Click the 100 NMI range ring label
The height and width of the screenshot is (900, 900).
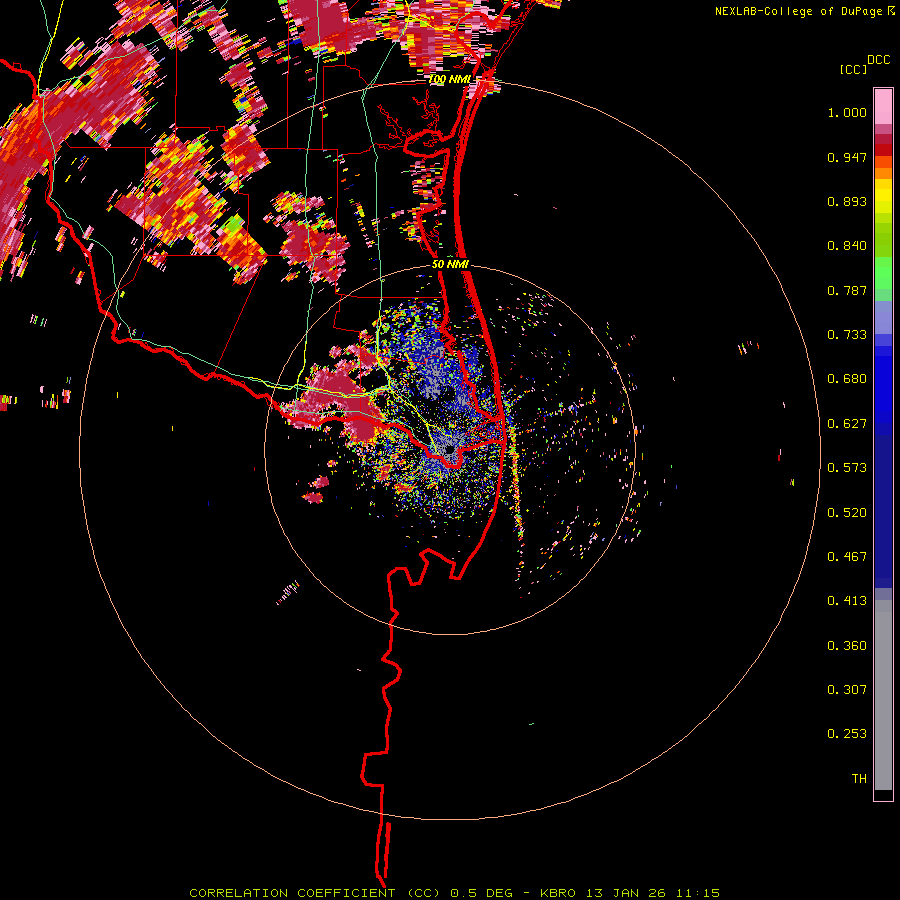[x=450, y=79]
